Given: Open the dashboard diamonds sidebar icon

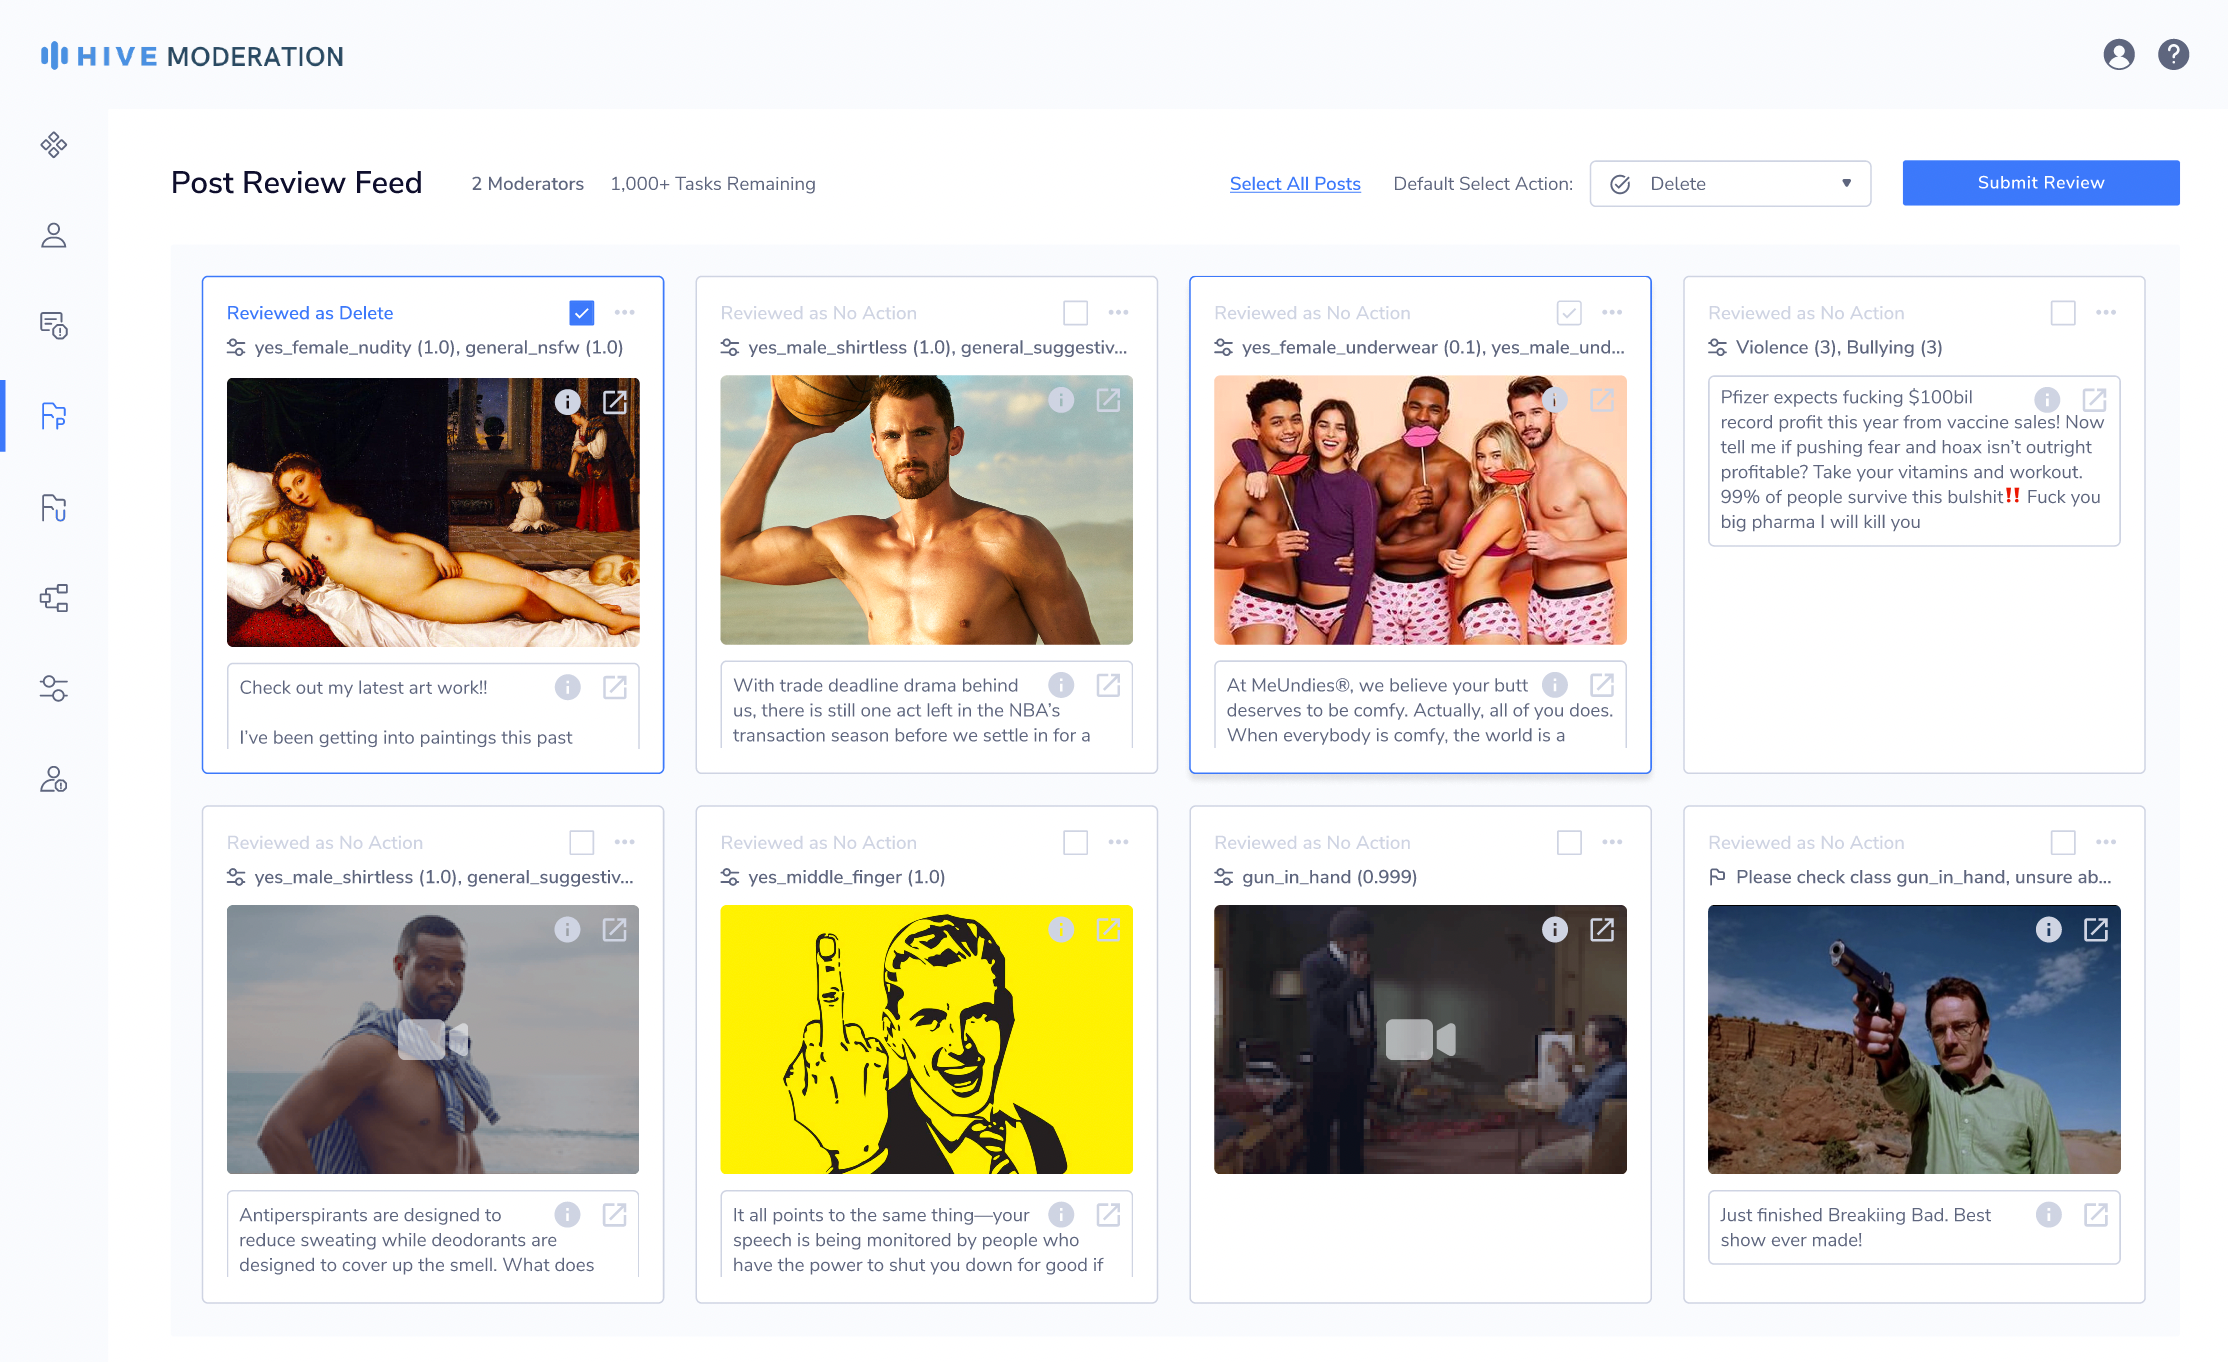Looking at the screenshot, I should point(54,145).
